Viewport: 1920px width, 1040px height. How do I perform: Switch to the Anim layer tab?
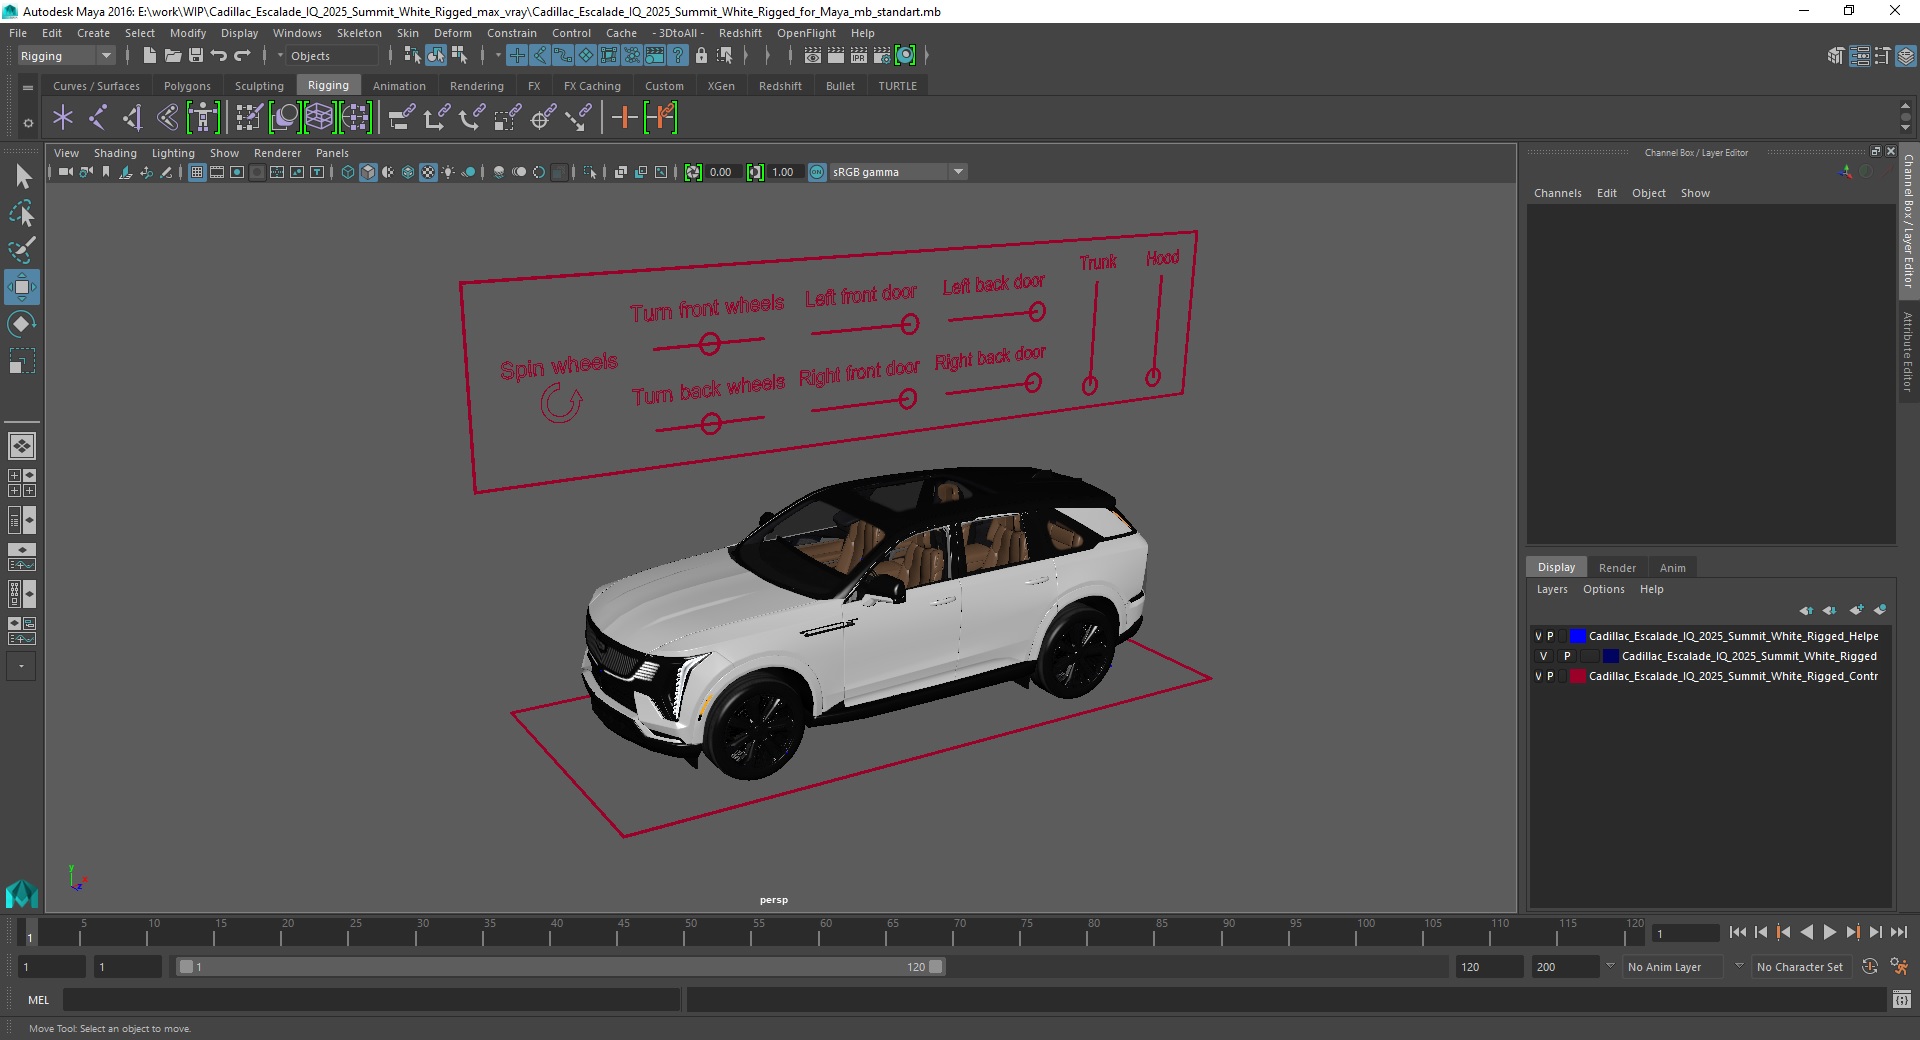click(1672, 568)
